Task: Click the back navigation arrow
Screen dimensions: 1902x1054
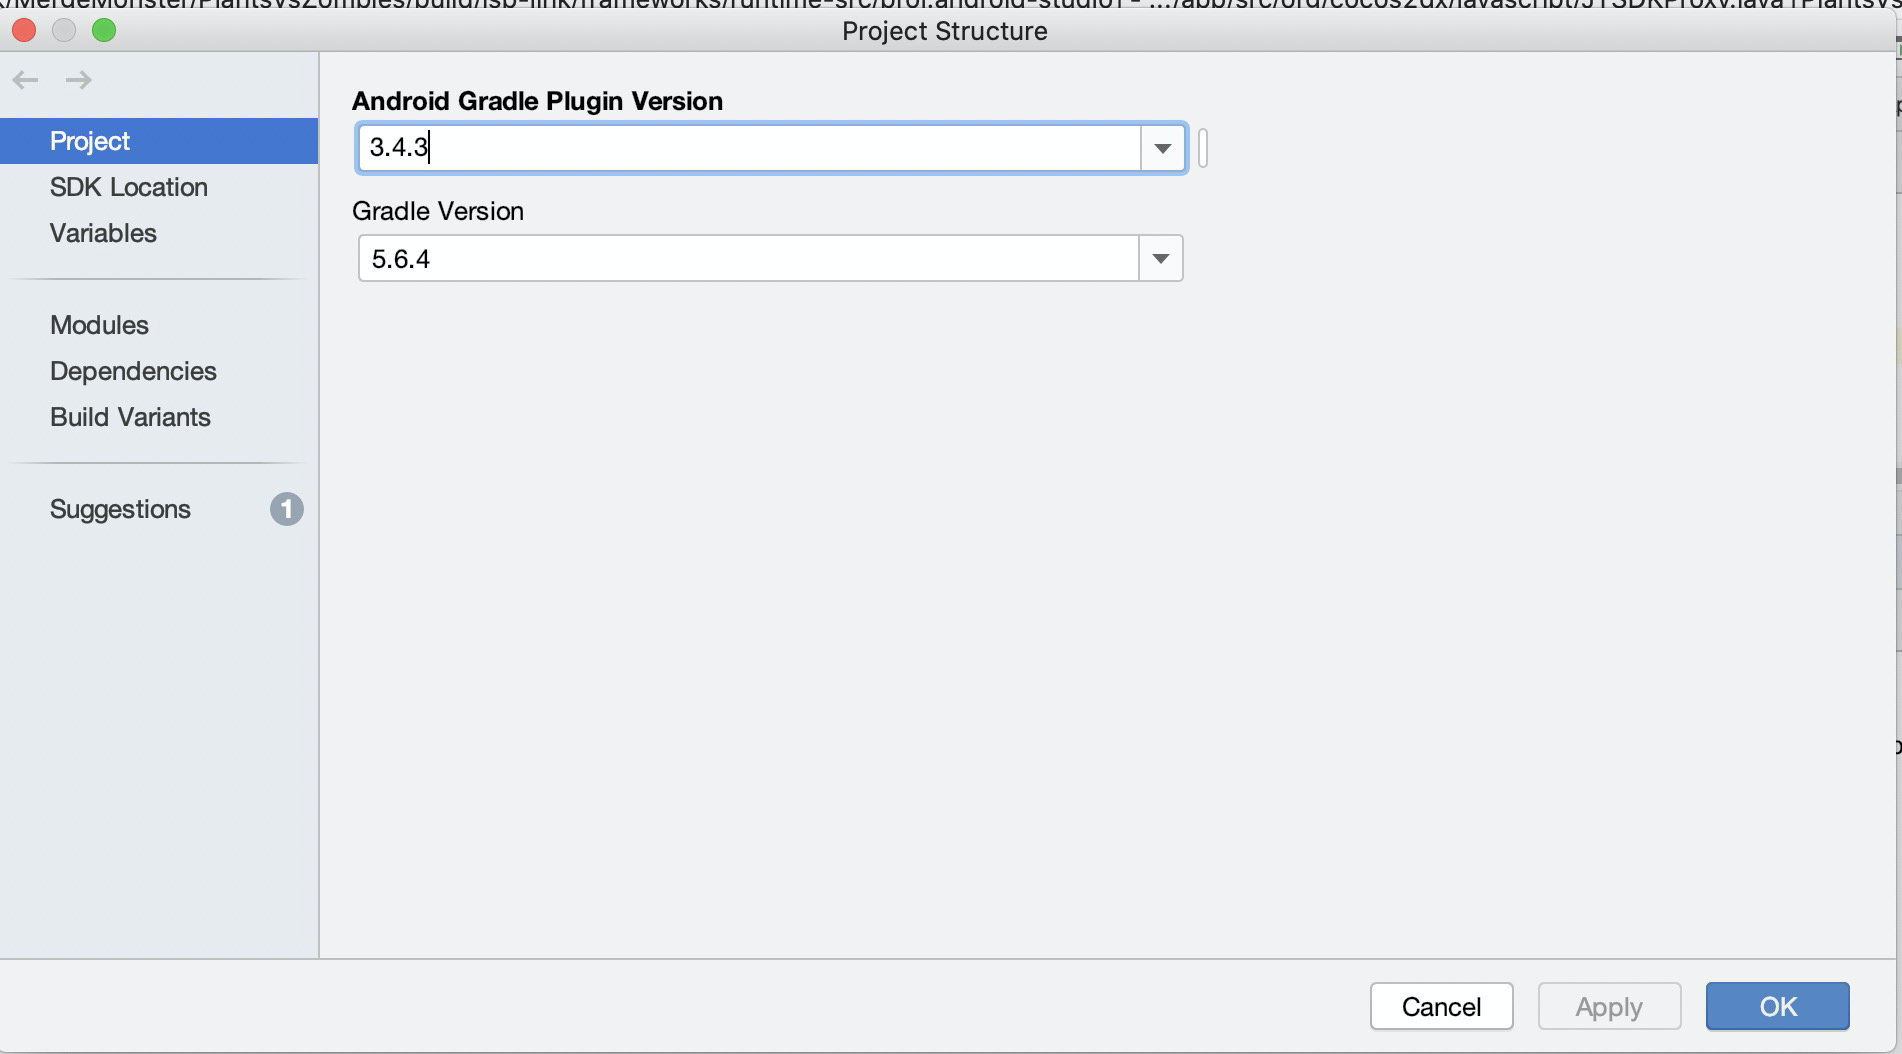Action: (26, 80)
